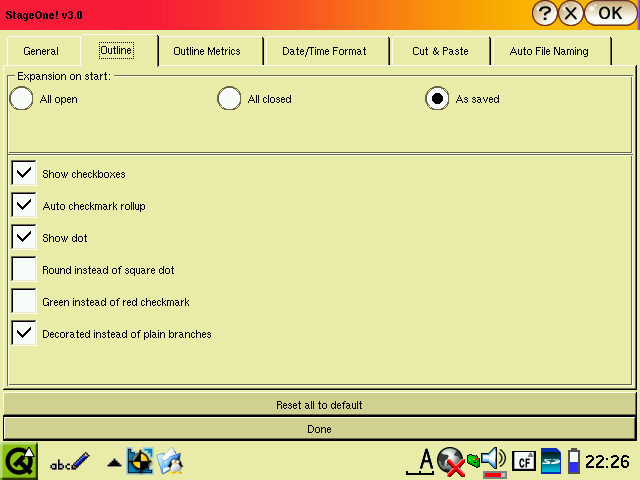The width and height of the screenshot is (640, 480).
Task: Open the Cut & Paste tab
Action: (x=440, y=51)
